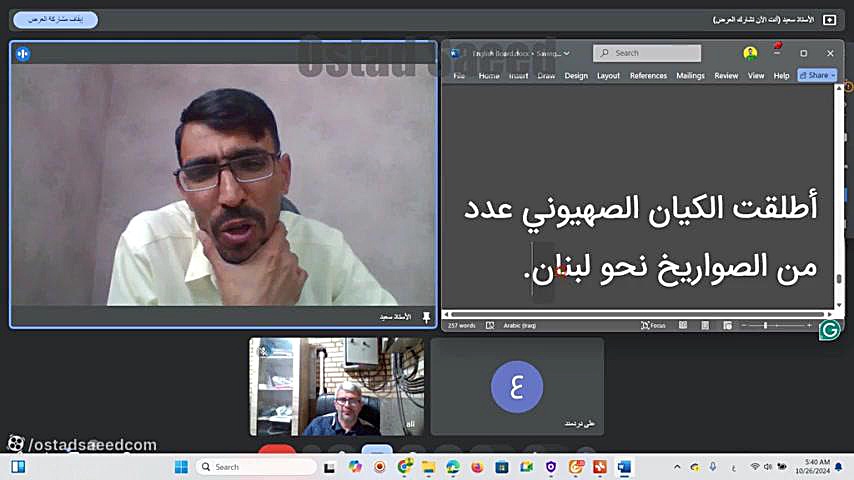Image resolution: width=854 pixels, height=480 pixels.
Task: Open the Wi-Fi network tray icon
Action: click(754, 467)
